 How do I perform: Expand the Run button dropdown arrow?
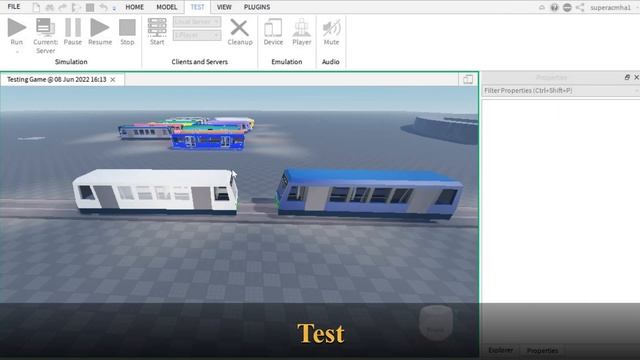[x=17, y=52]
